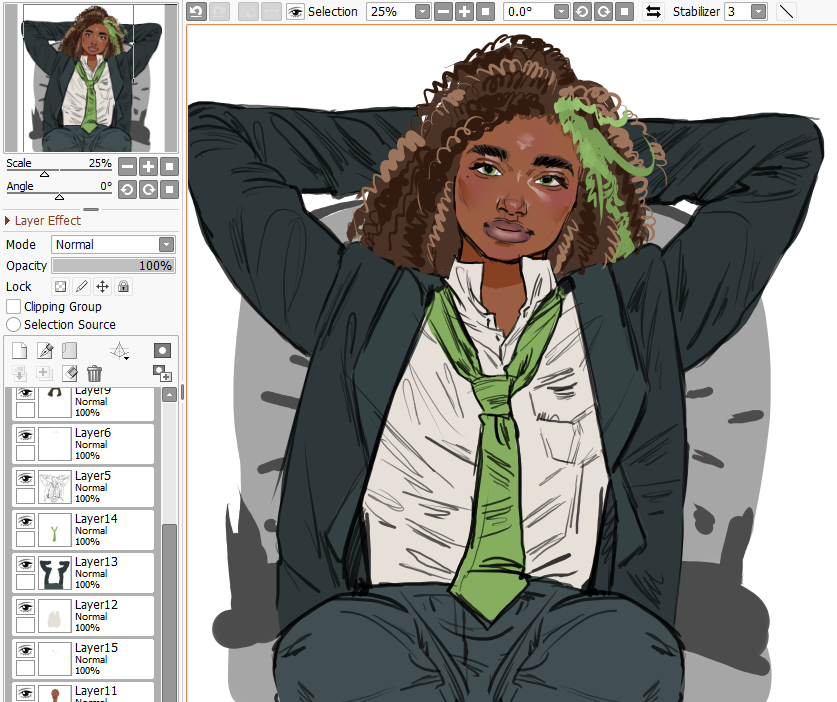Zoom in with toolbar plus button
837x702 pixels.
click(464, 12)
